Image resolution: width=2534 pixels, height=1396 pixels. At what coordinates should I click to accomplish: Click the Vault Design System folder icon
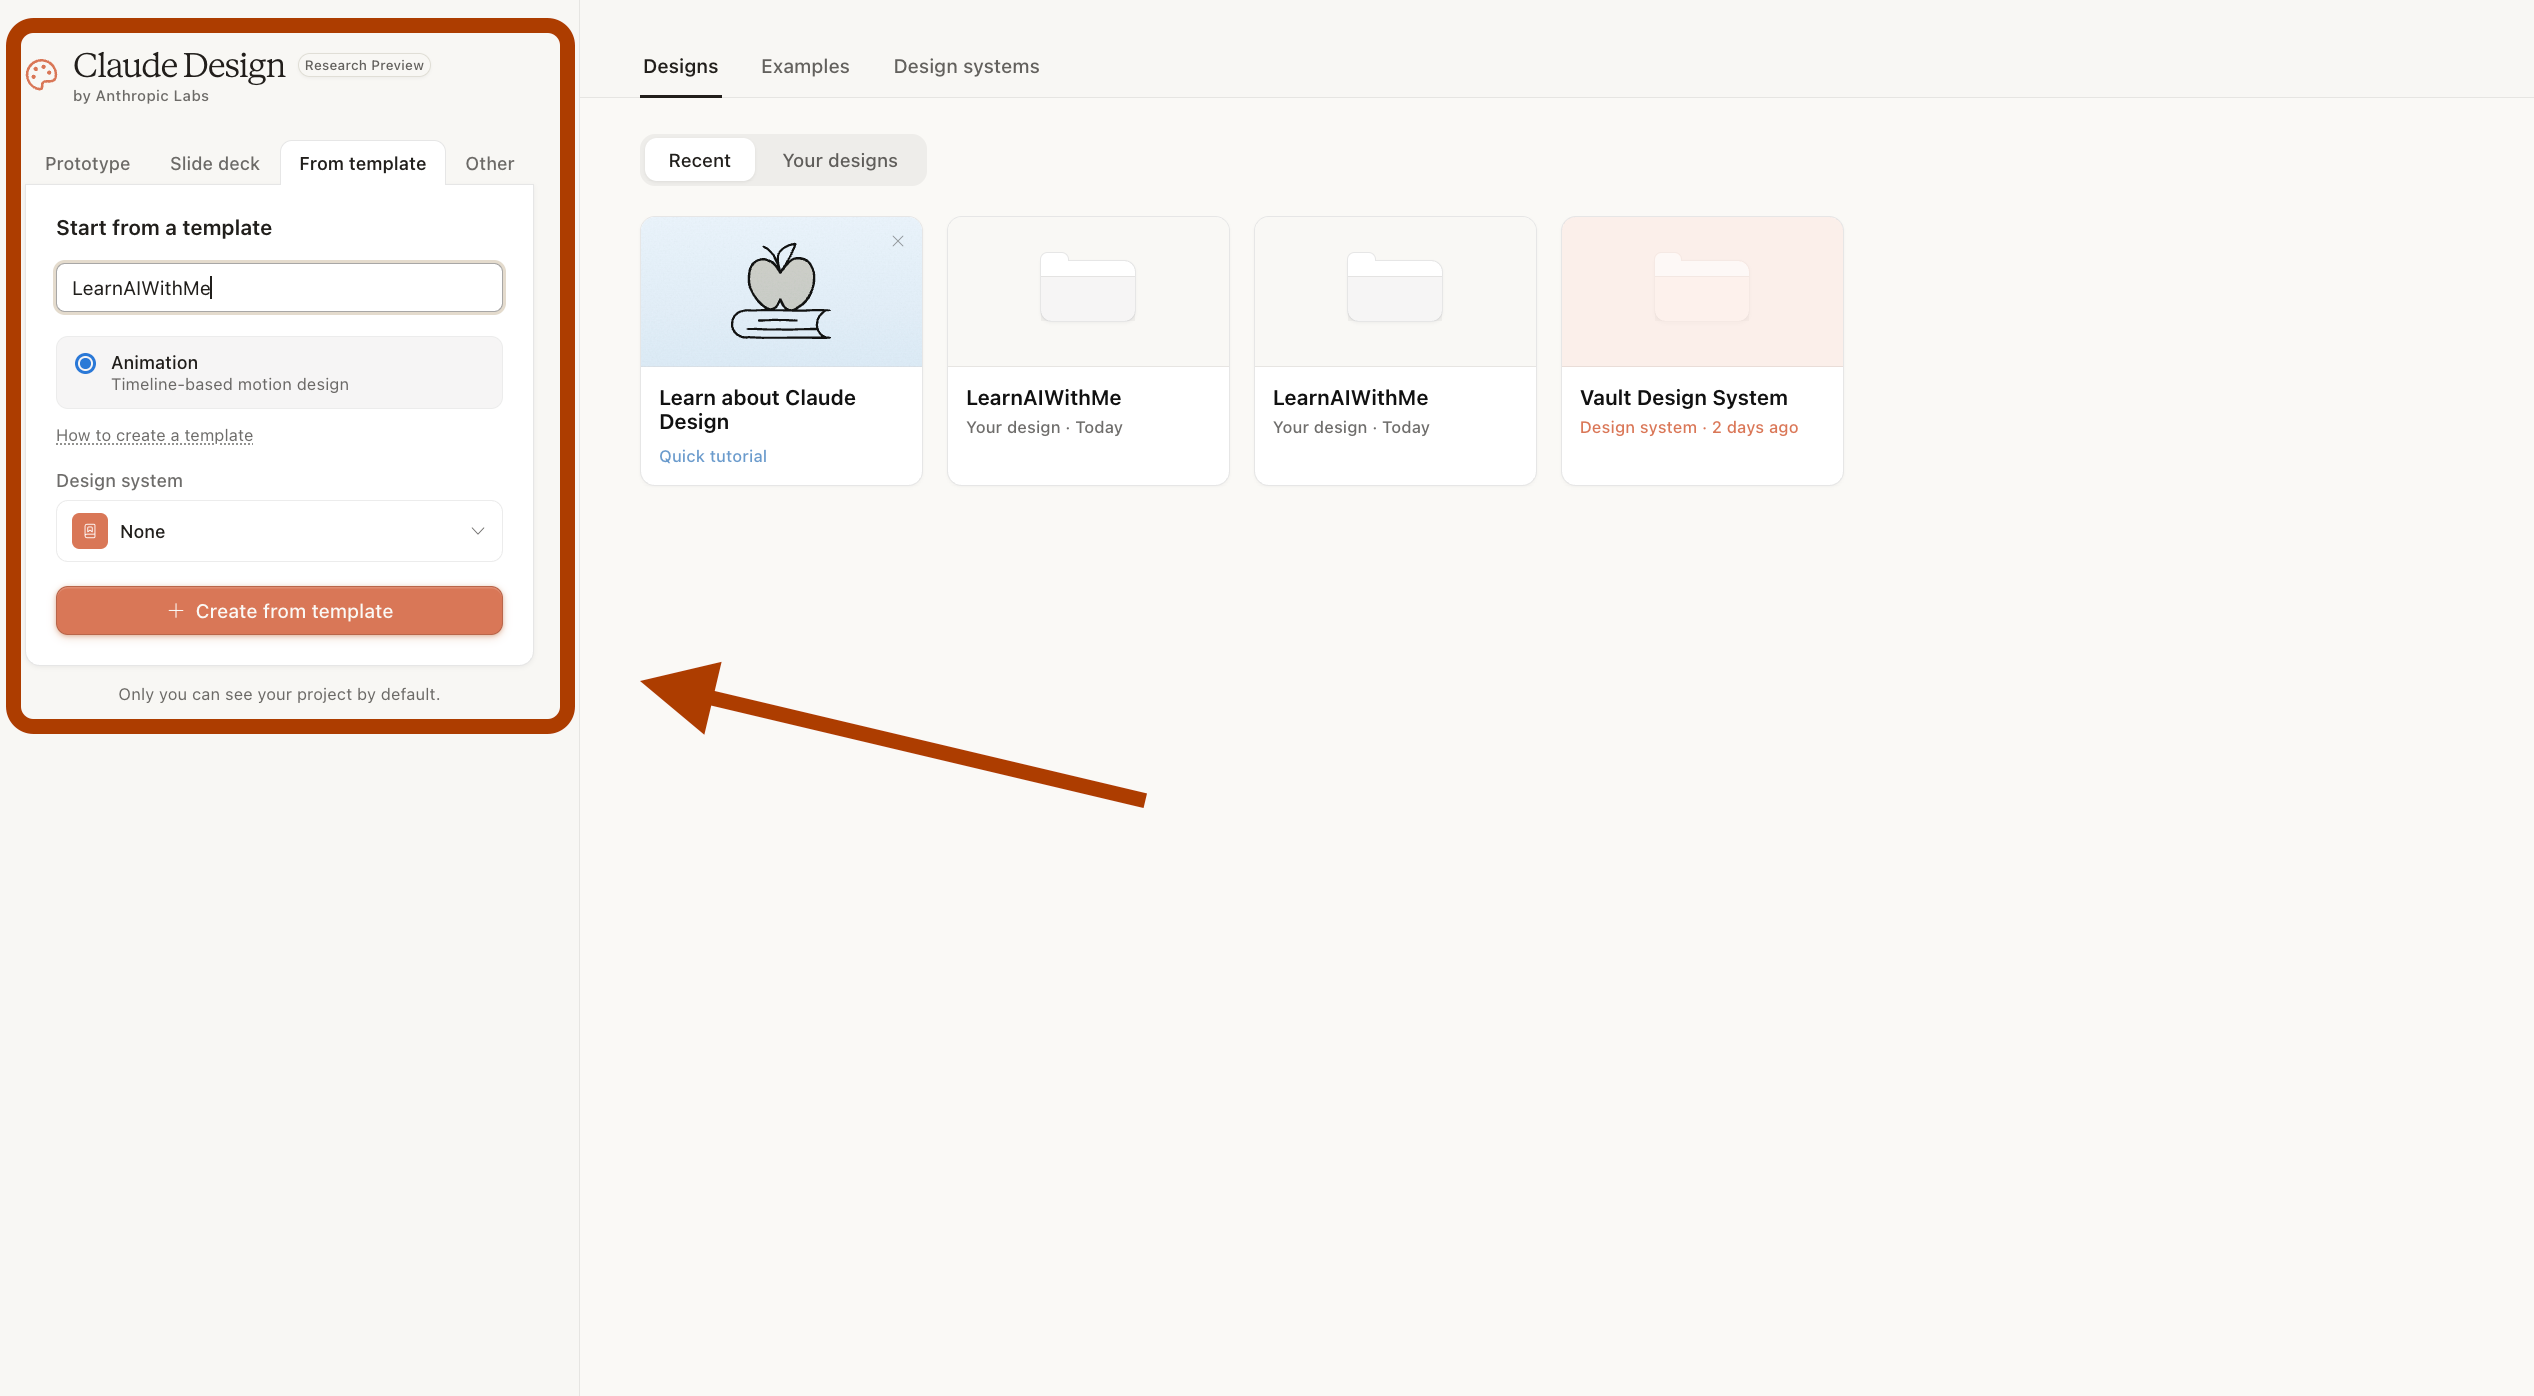(1701, 288)
